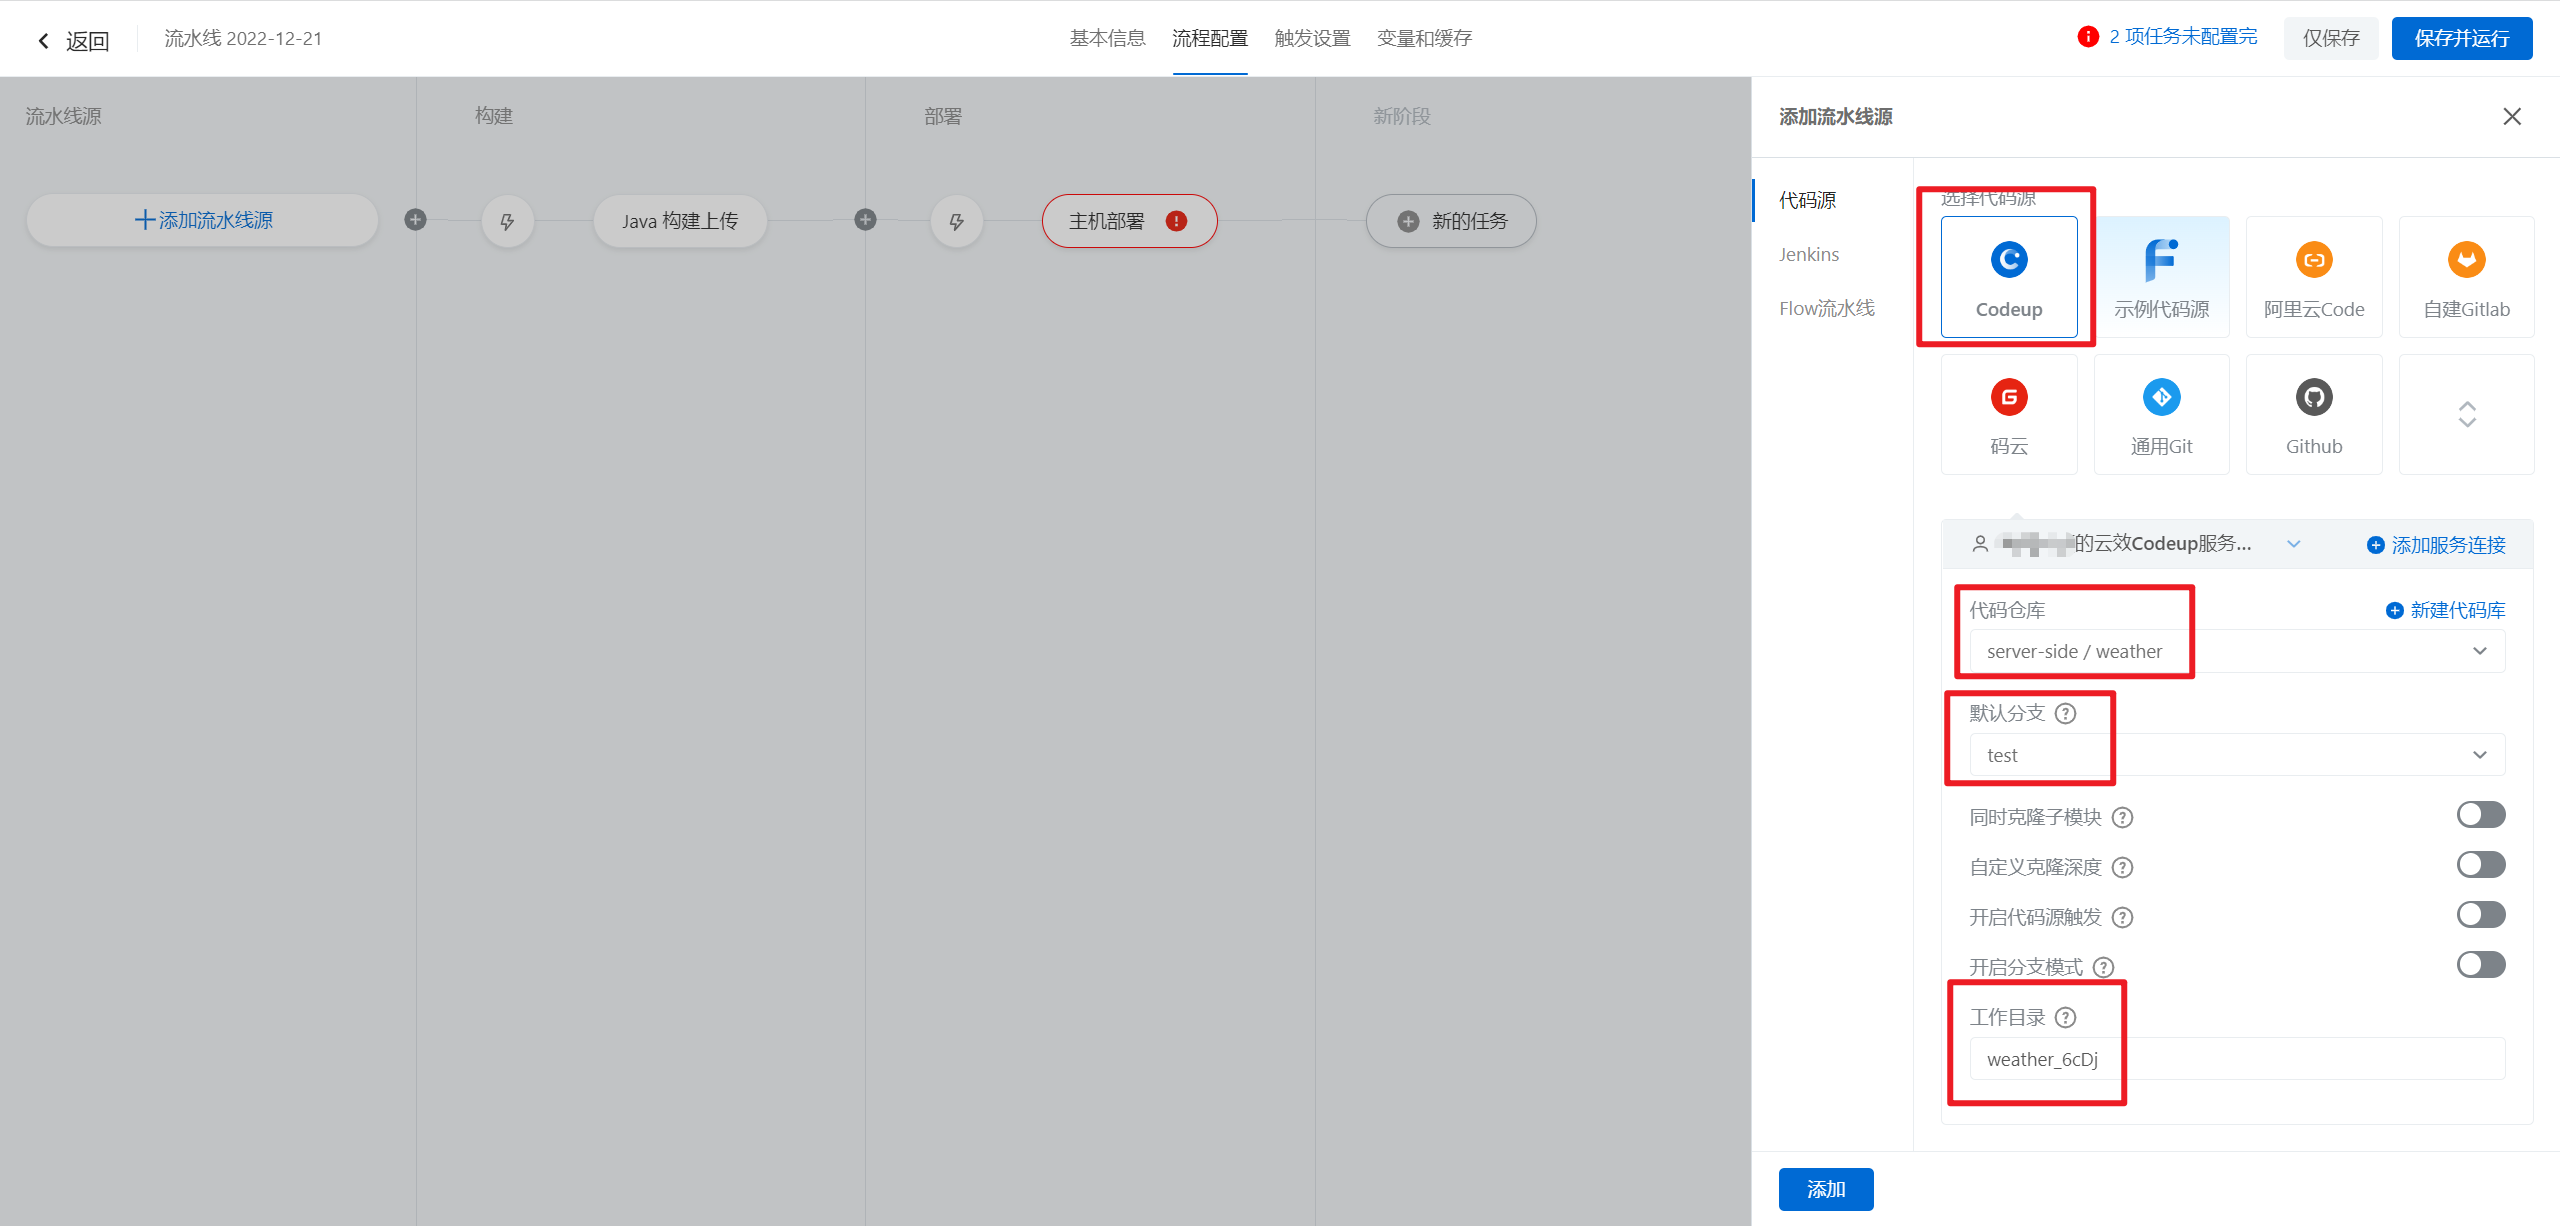Click the 工作目录 weather_6cDj input field
The height and width of the screenshot is (1226, 2560).
pos(2236,1059)
